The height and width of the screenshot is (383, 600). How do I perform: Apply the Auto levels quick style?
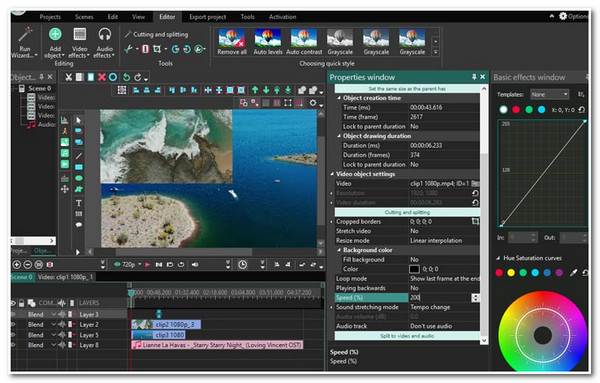pos(268,42)
